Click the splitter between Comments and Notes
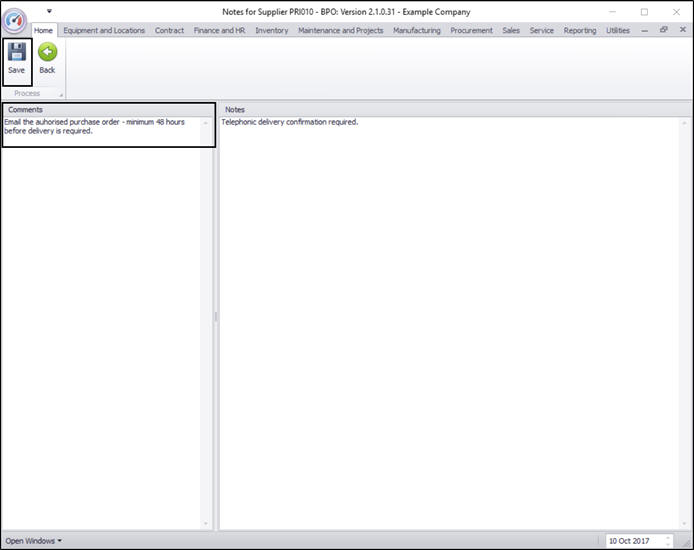The height and width of the screenshot is (550, 694). tap(216, 317)
